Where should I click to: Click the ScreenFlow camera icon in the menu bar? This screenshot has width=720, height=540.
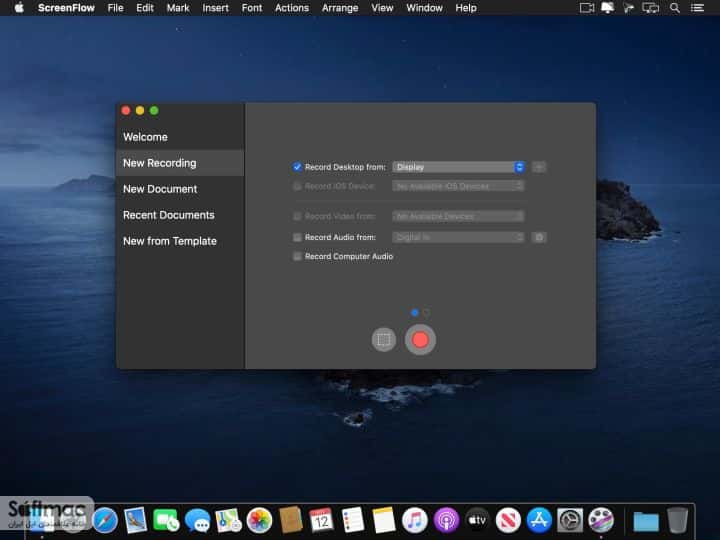(x=586, y=8)
